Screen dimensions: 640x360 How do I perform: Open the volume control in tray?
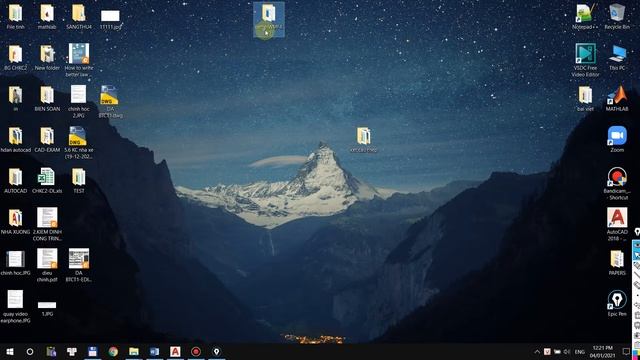(567, 352)
